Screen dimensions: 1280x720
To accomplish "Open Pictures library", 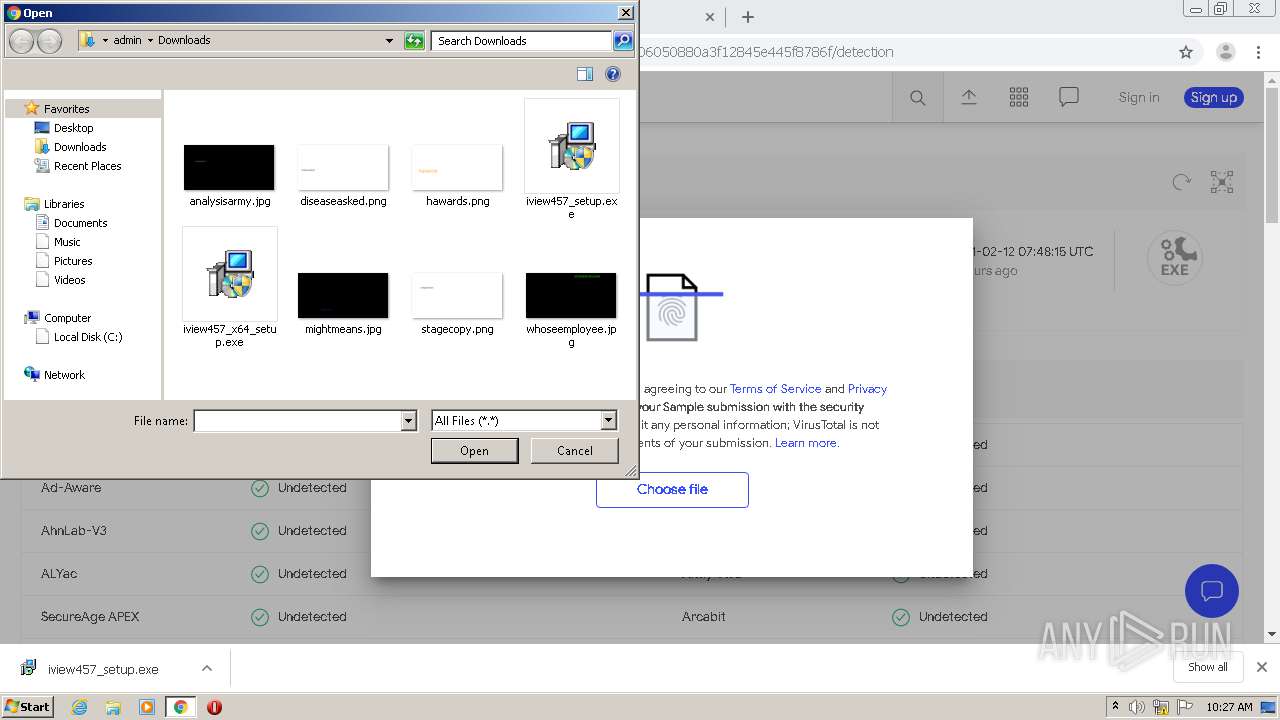I will (73, 261).
